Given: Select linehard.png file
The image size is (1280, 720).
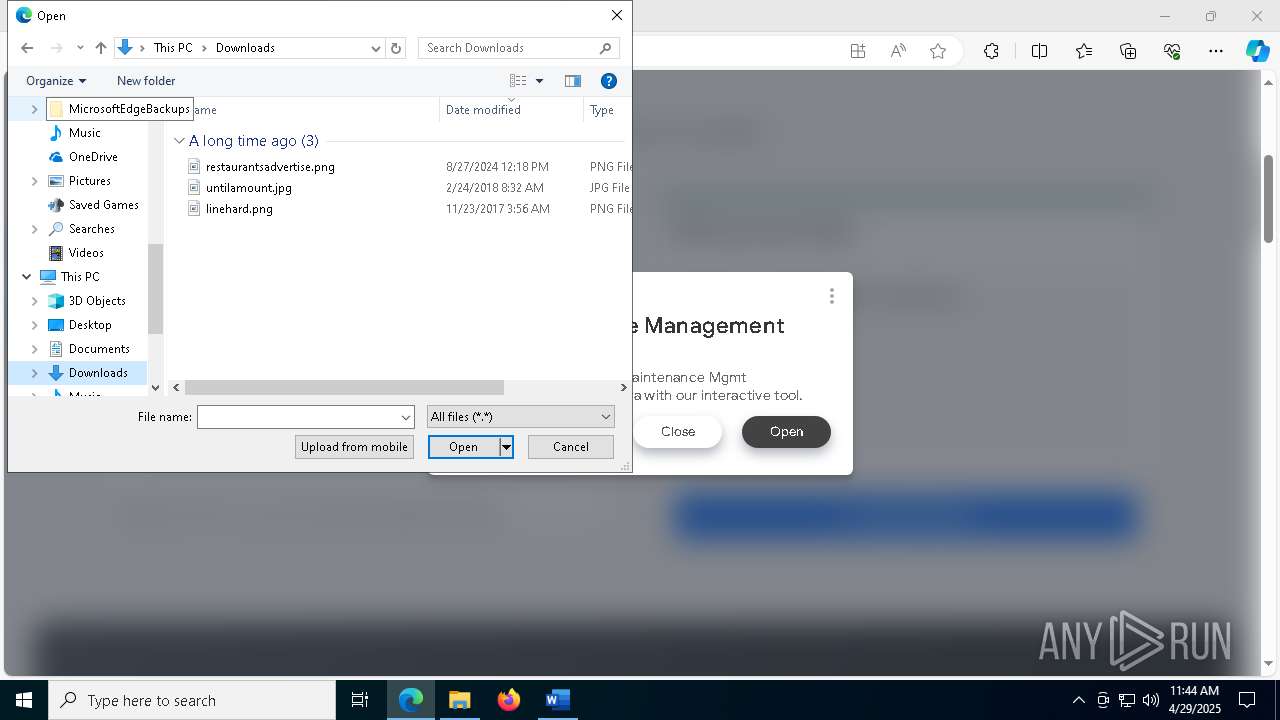Looking at the screenshot, I should pyautogui.click(x=239, y=209).
